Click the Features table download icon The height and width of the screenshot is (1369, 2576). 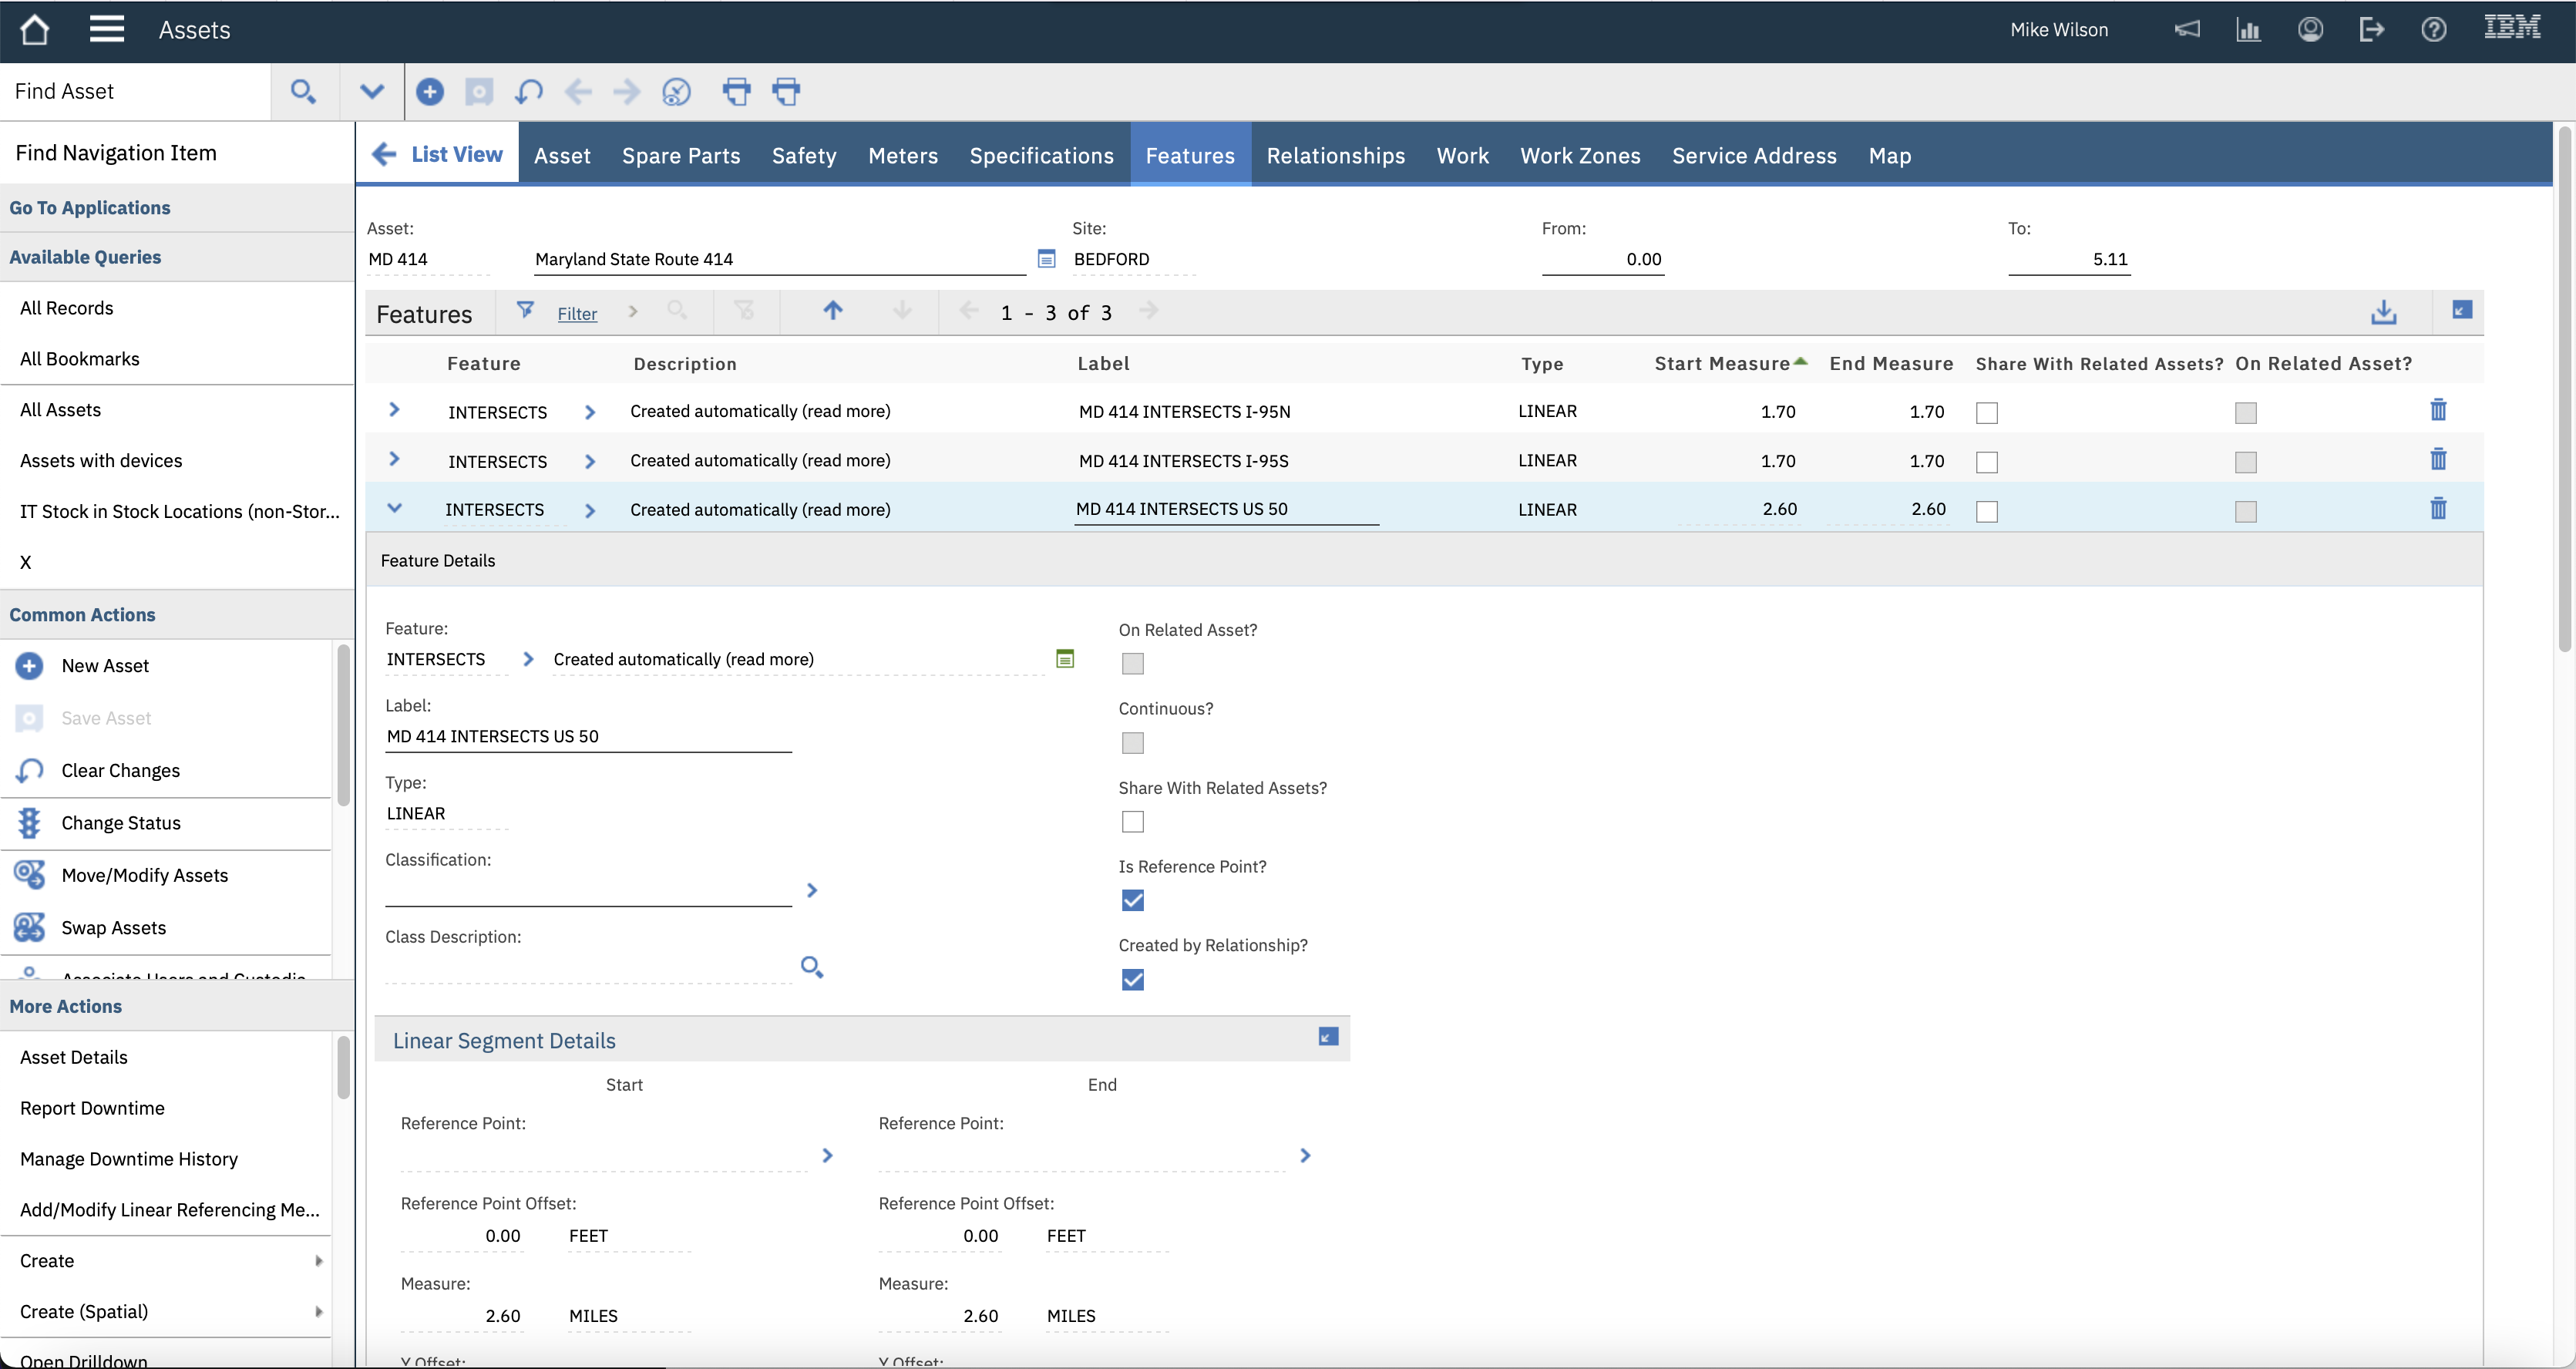click(2384, 312)
